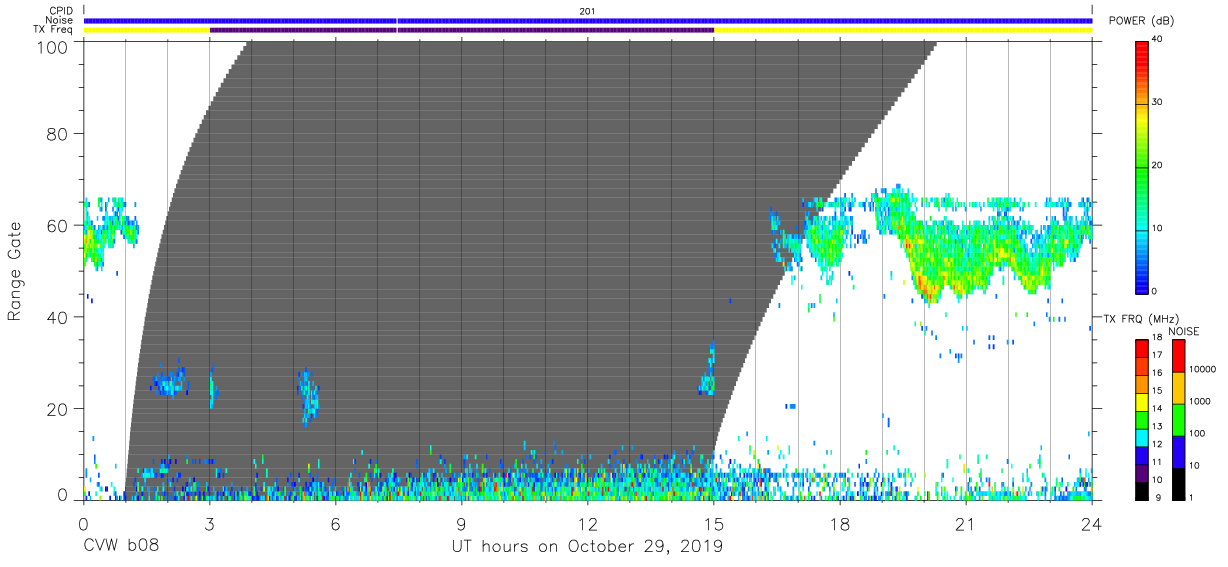Click the noise scale value '10000'
Viewport: 1228px width, 567px height.
coord(1201,369)
